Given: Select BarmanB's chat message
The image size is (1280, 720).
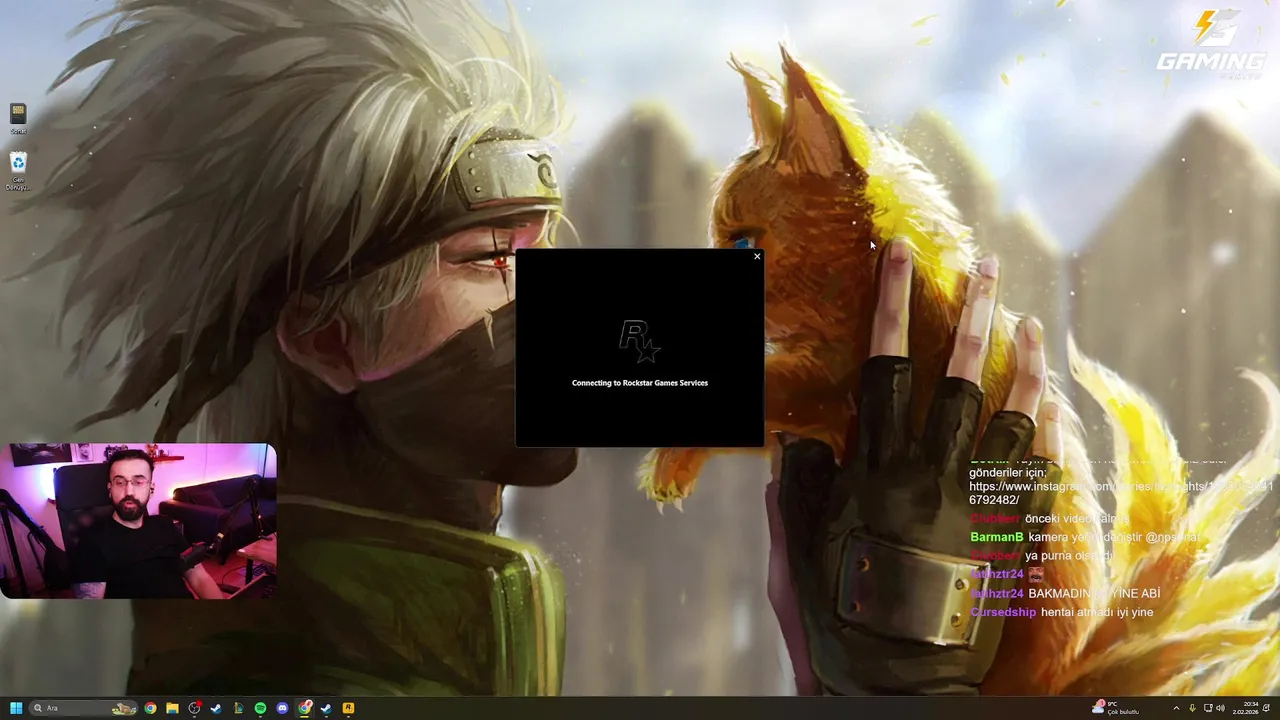Looking at the screenshot, I should coord(1084,537).
